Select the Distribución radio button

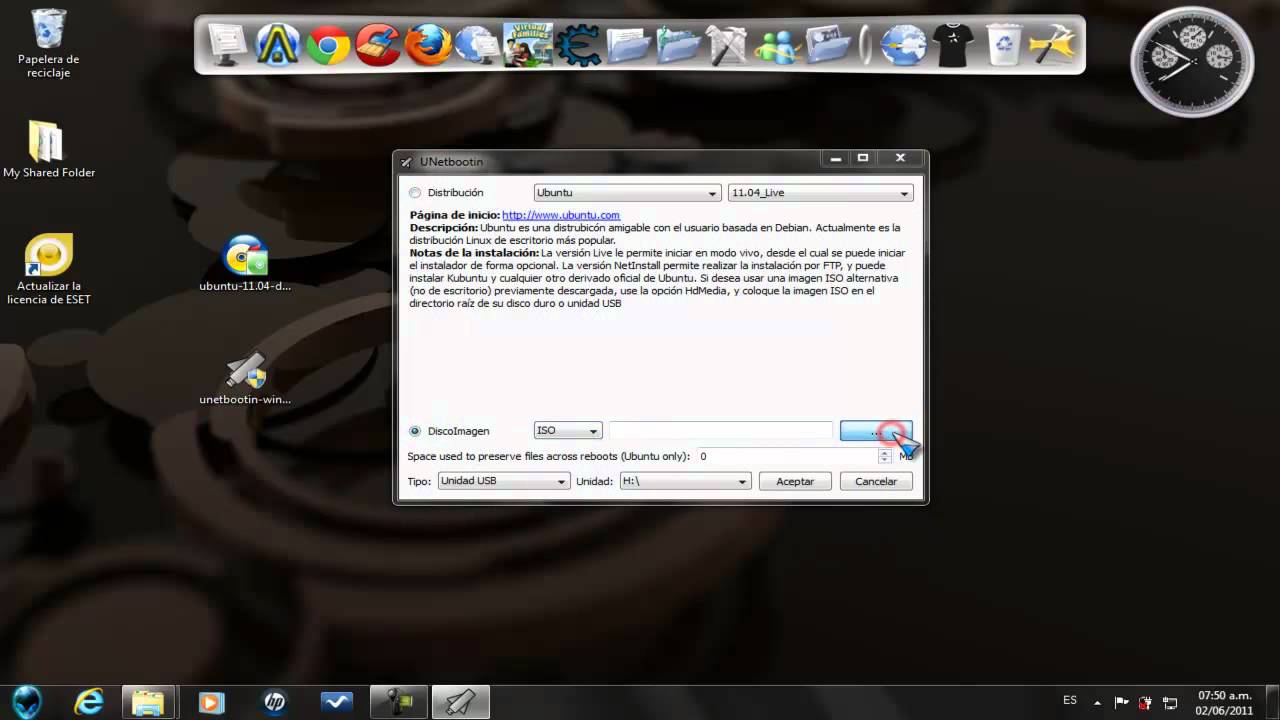coord(415,193)
